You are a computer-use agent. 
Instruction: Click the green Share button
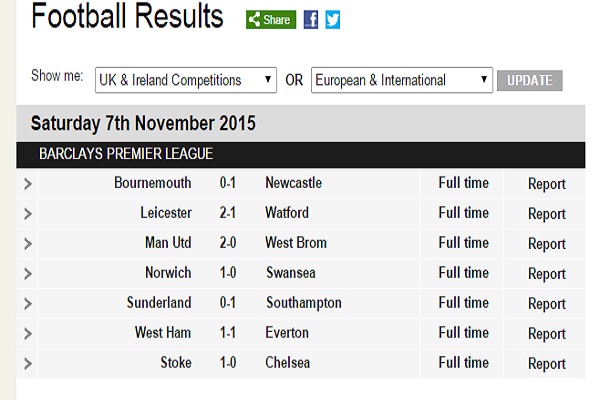(x=271, y=20)
